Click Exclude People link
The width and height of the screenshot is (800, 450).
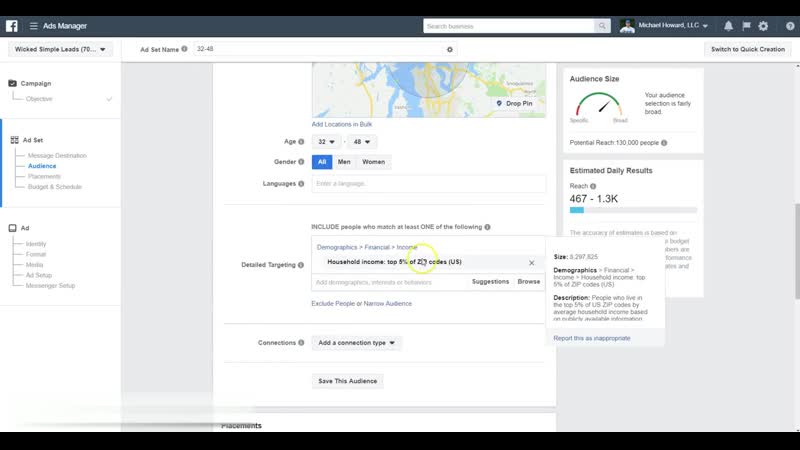(x=333, y=304)
